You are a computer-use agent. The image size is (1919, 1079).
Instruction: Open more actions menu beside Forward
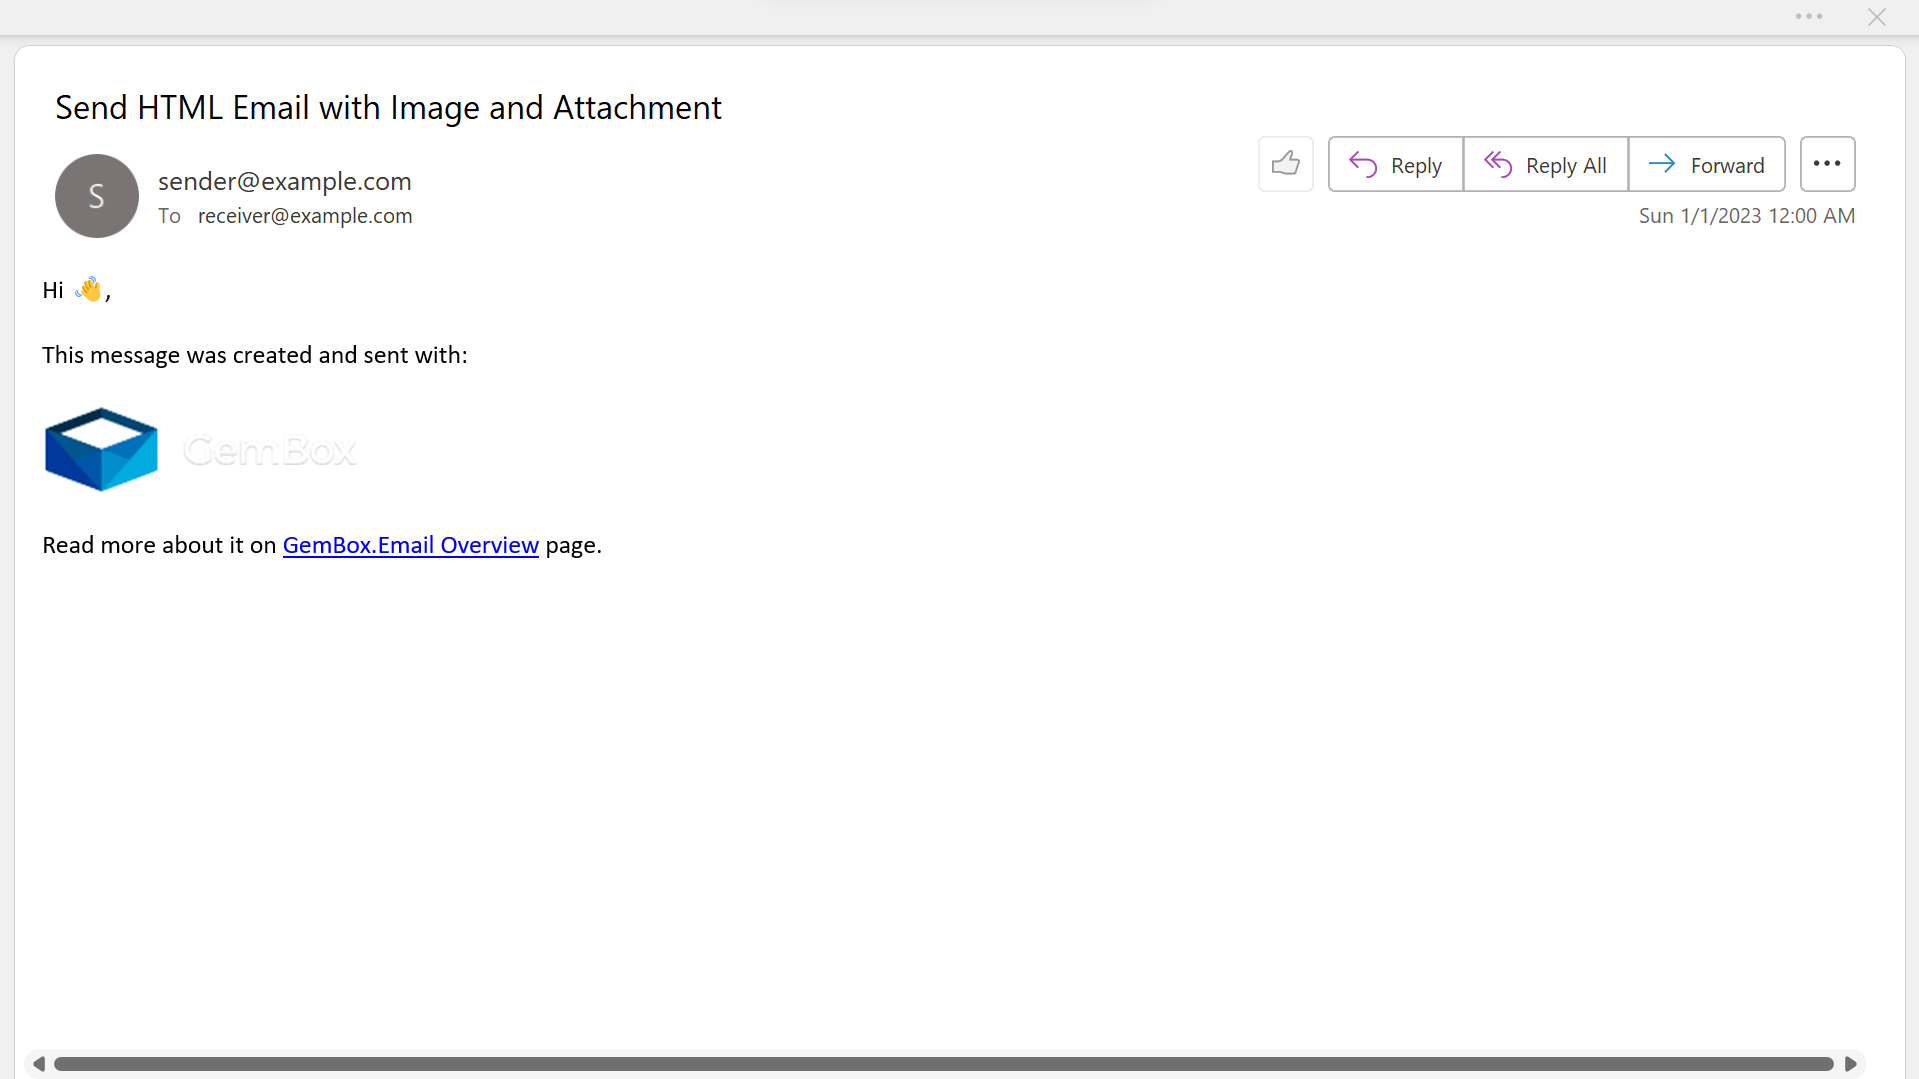[x=1827, y=164]
